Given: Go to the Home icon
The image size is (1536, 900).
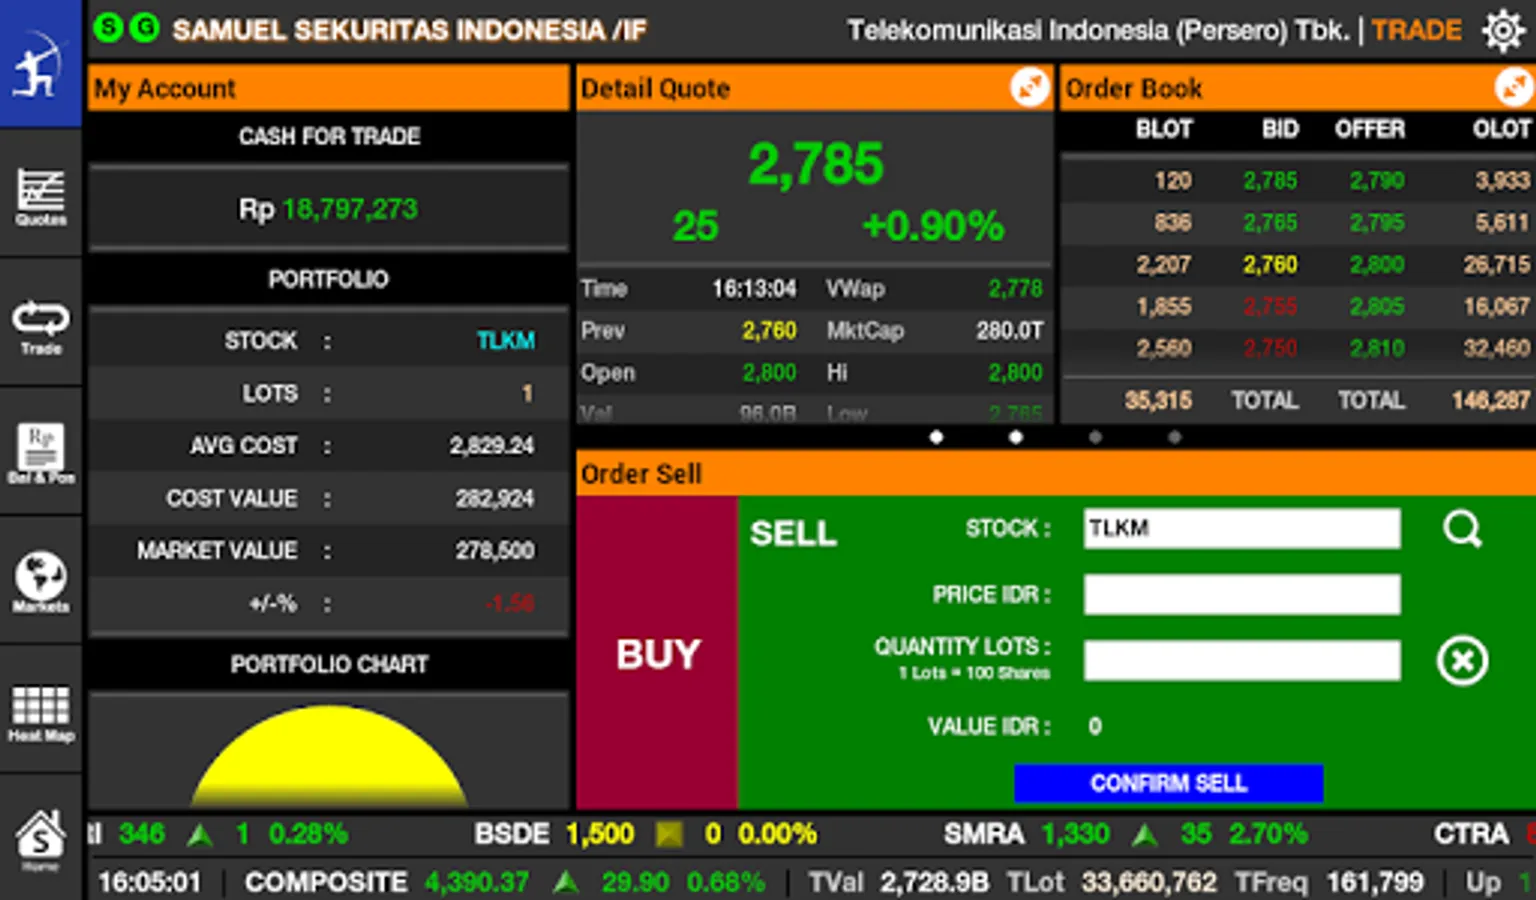Looking at the screenshot, I should pos(40,840).
